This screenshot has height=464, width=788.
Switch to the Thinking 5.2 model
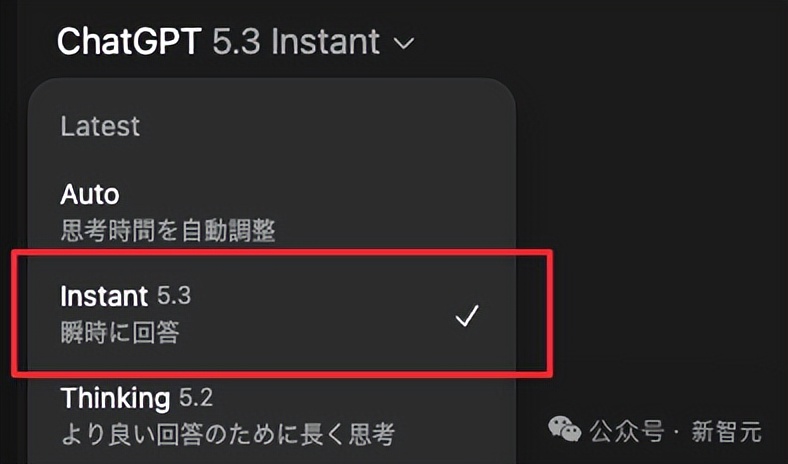272,416
